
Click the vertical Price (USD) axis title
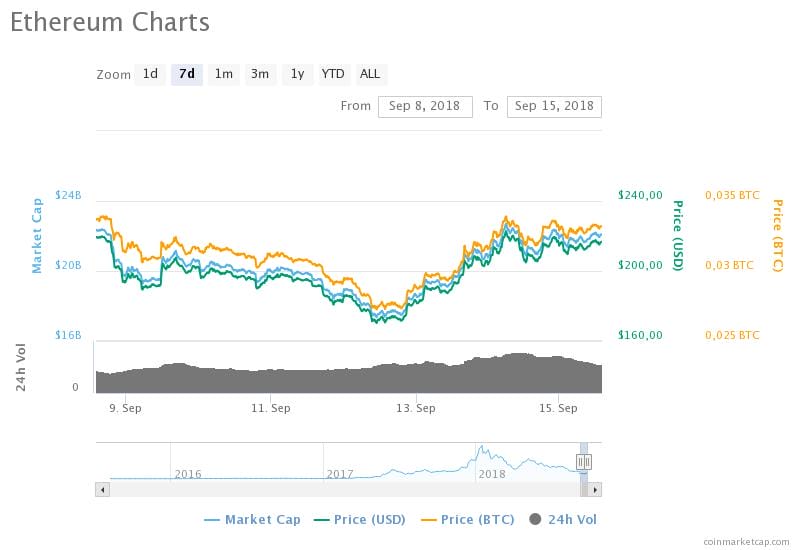point(677,235)
